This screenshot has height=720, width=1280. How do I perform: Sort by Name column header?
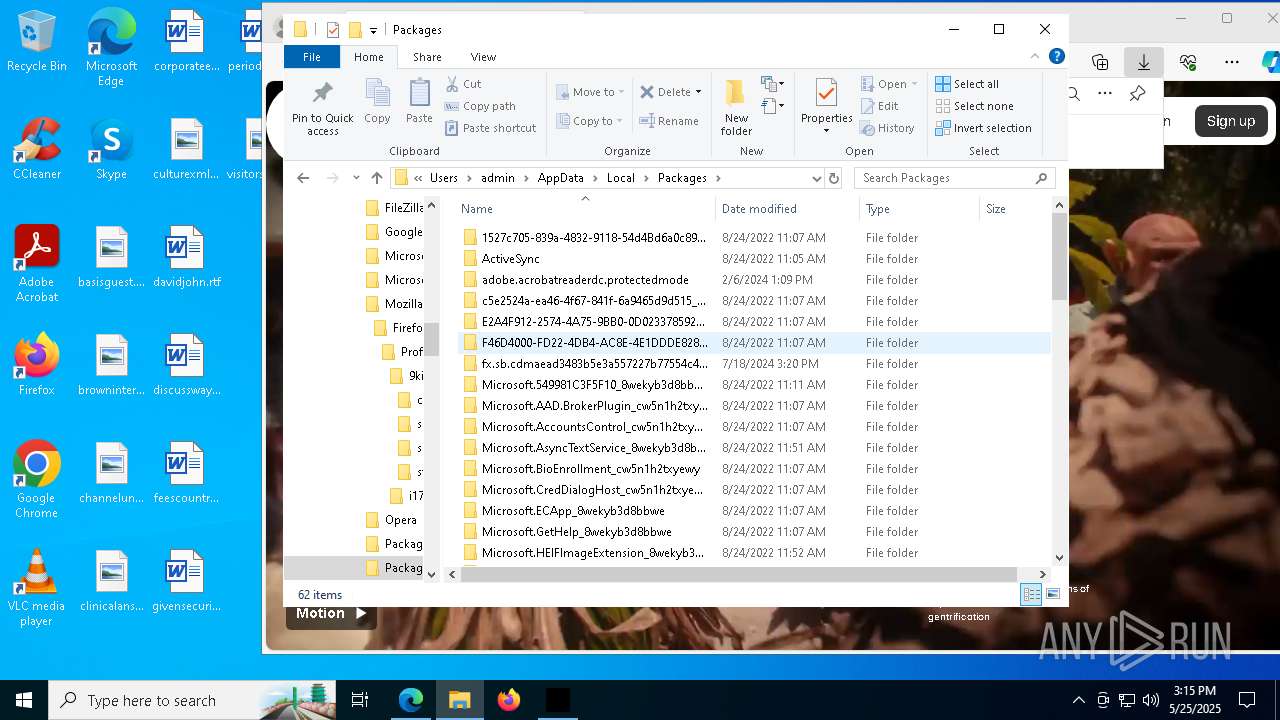585,209
